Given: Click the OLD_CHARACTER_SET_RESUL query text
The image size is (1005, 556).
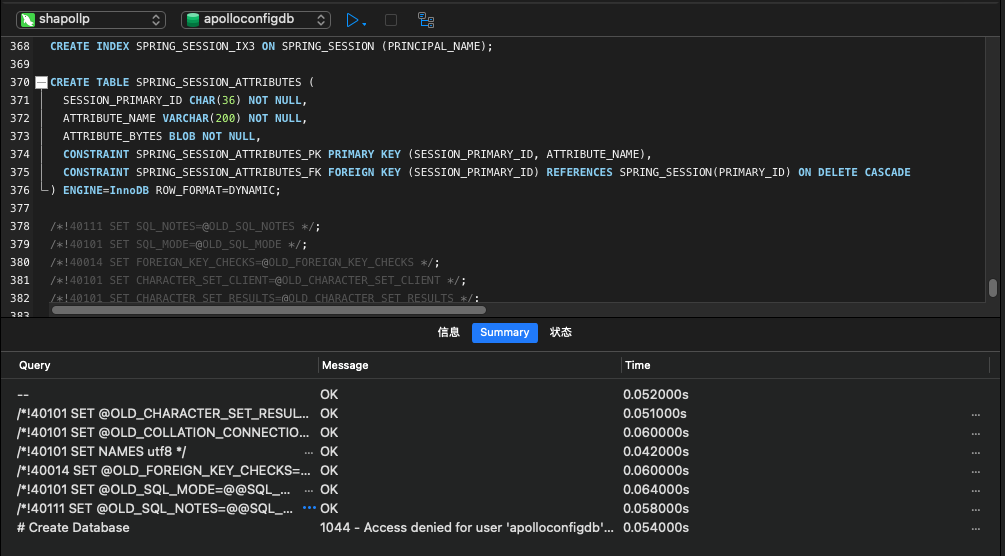Looking at the screenshot, I should pyautogui.click(x=163, y=414).
